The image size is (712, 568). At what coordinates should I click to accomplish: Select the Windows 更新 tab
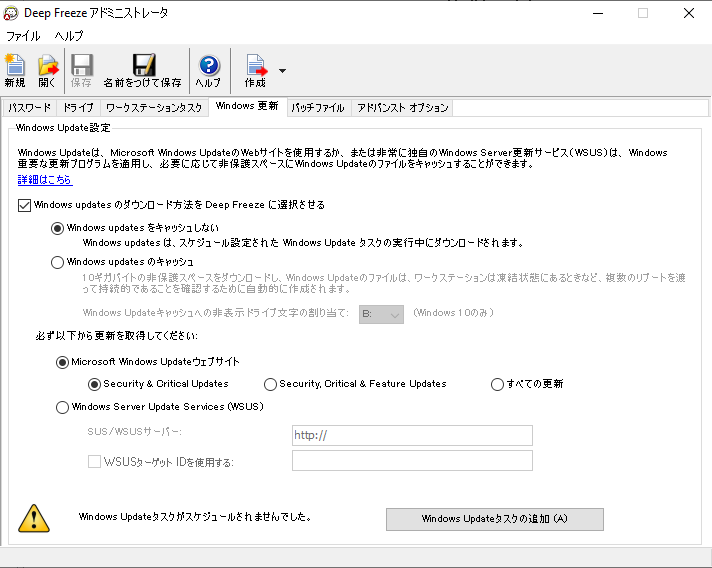click(x=247, y=106)
